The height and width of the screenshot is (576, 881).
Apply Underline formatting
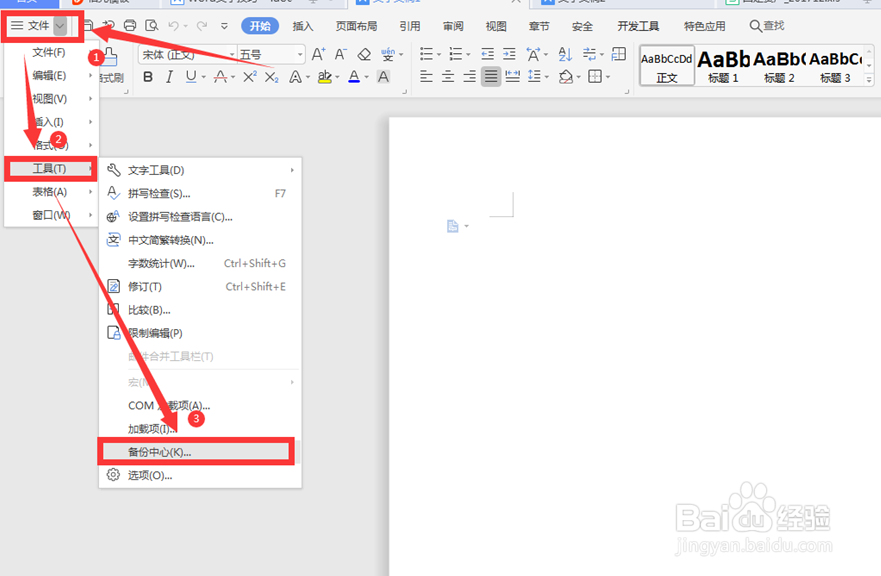click(191, 77)
